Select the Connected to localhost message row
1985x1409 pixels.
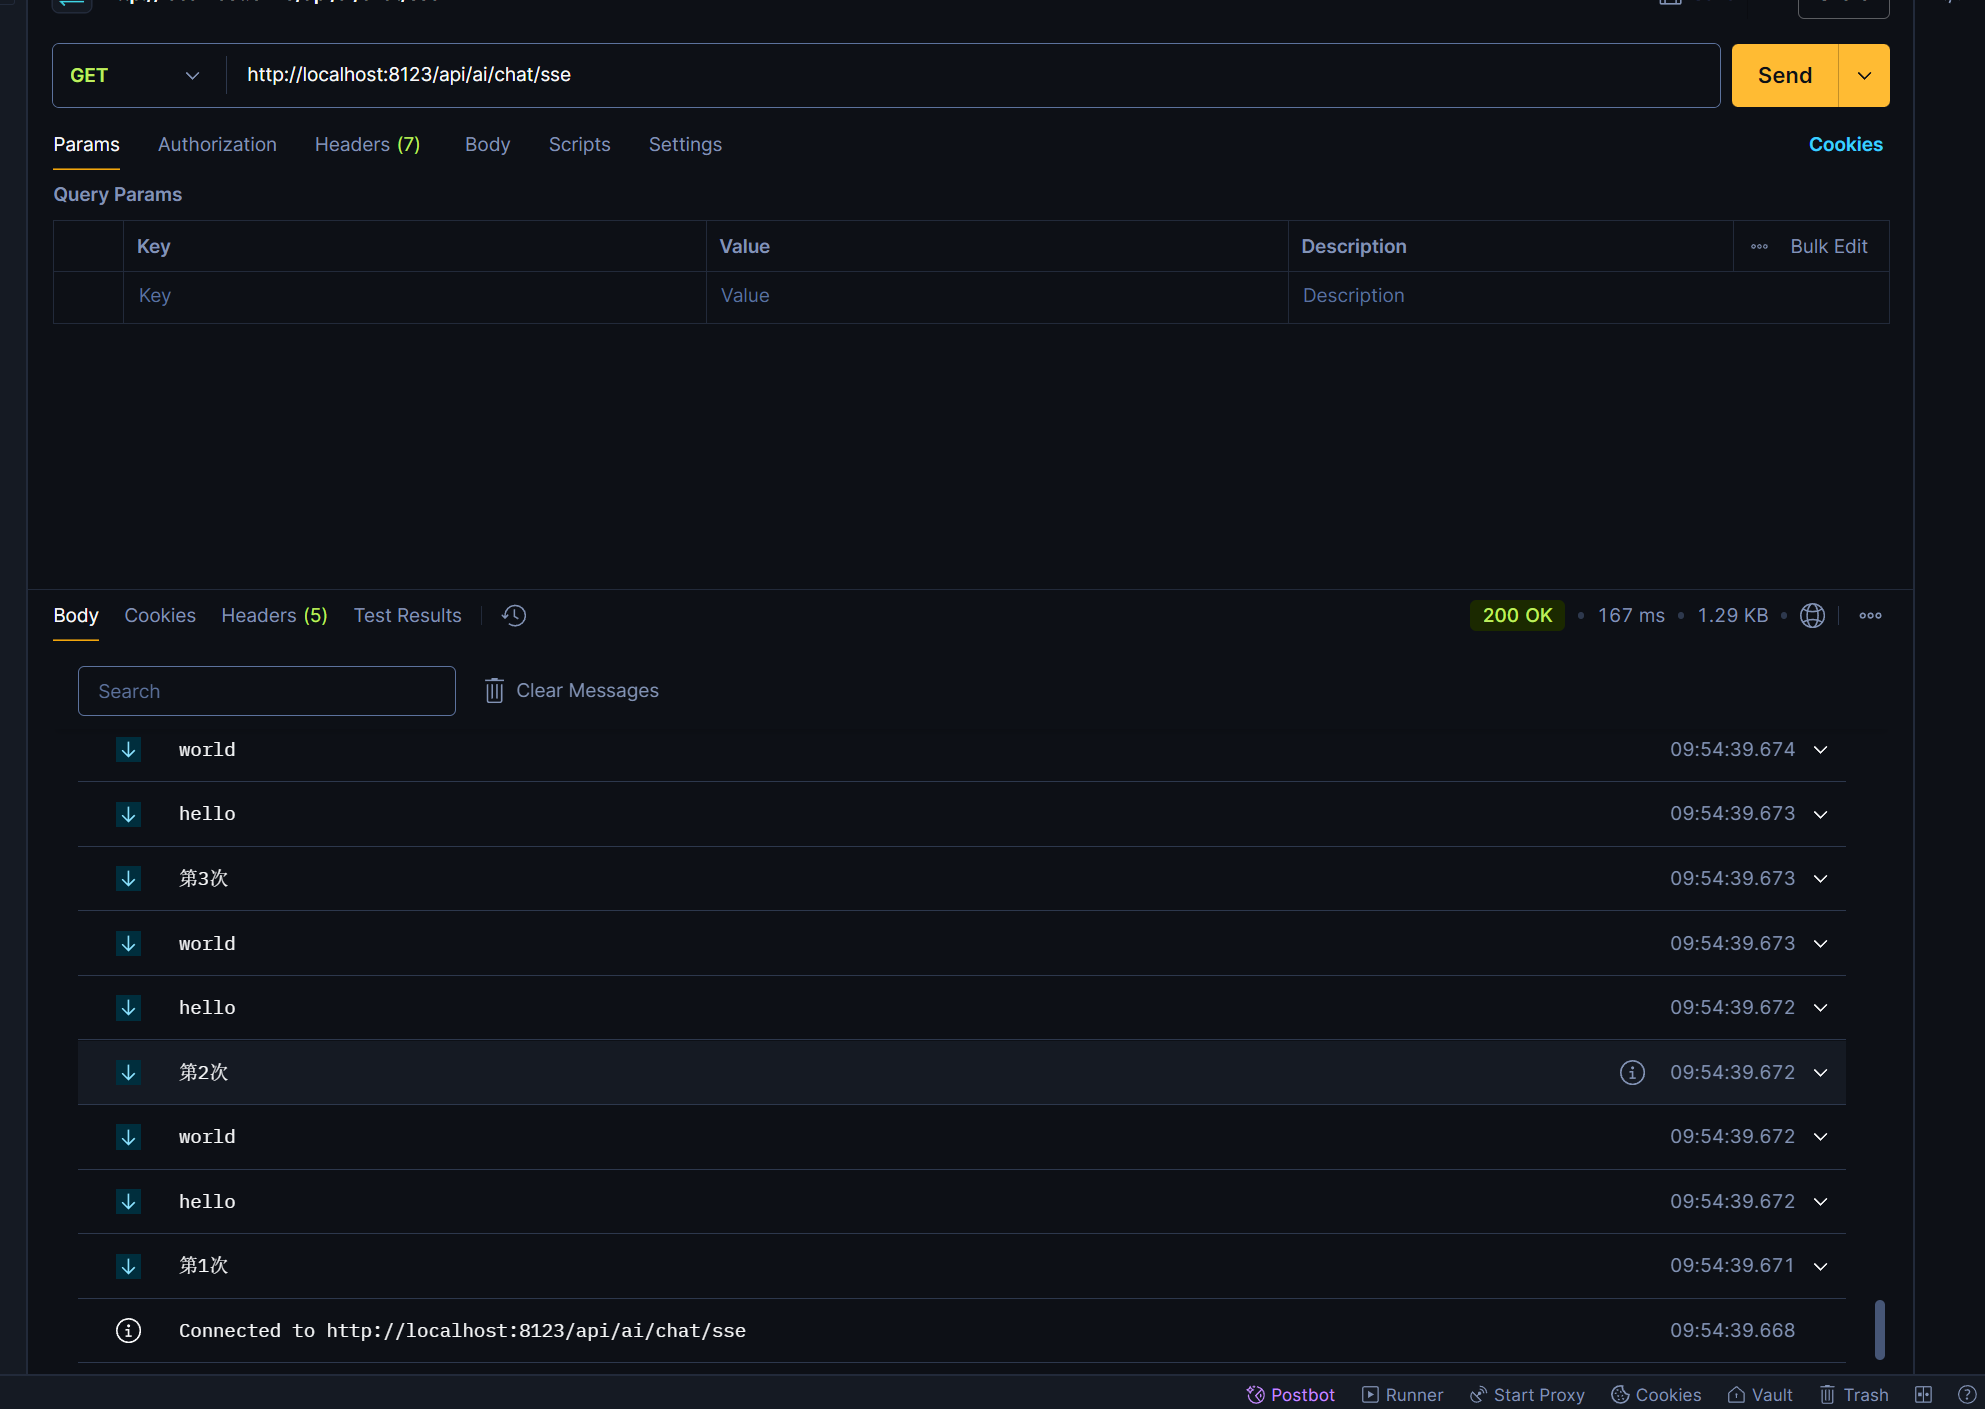pos(961,1330)
